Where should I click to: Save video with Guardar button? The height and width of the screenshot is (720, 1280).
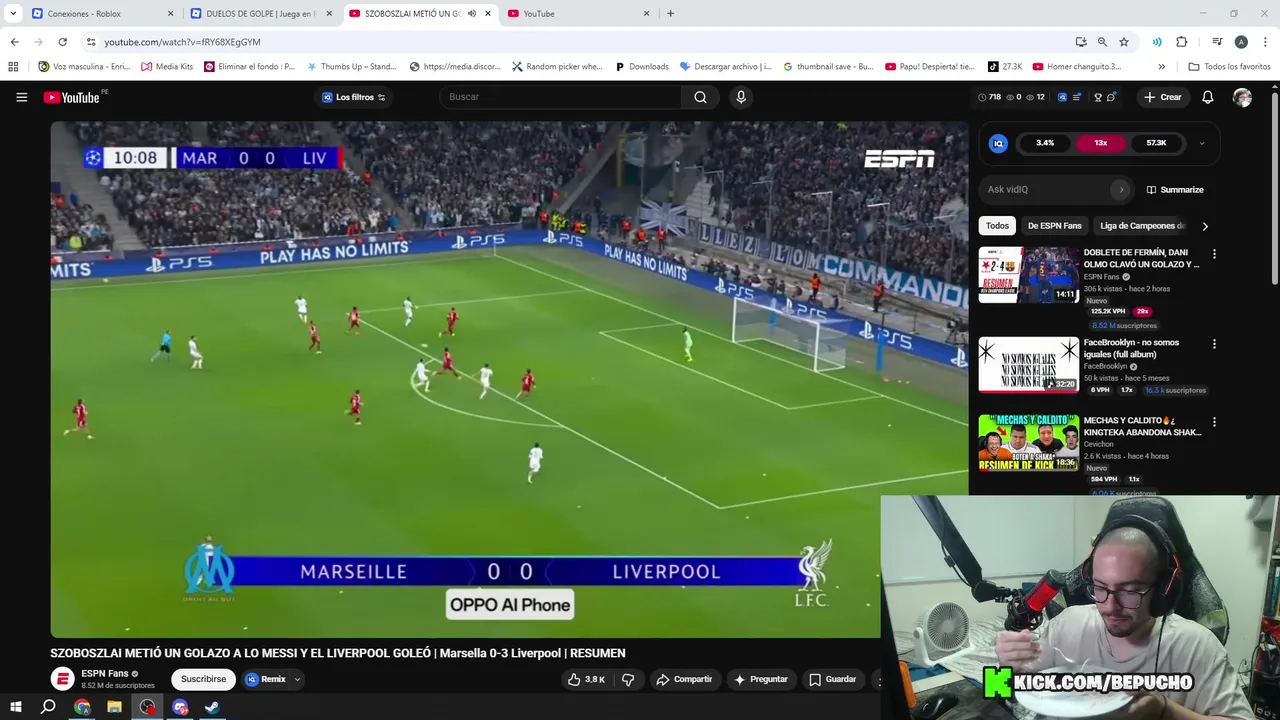833,679
